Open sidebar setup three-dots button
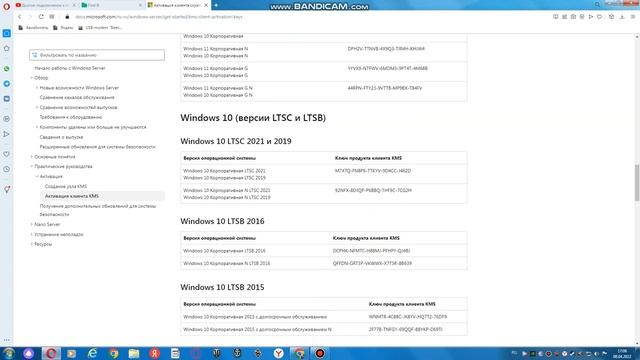 pyautogui.click(x=7, y=340)
